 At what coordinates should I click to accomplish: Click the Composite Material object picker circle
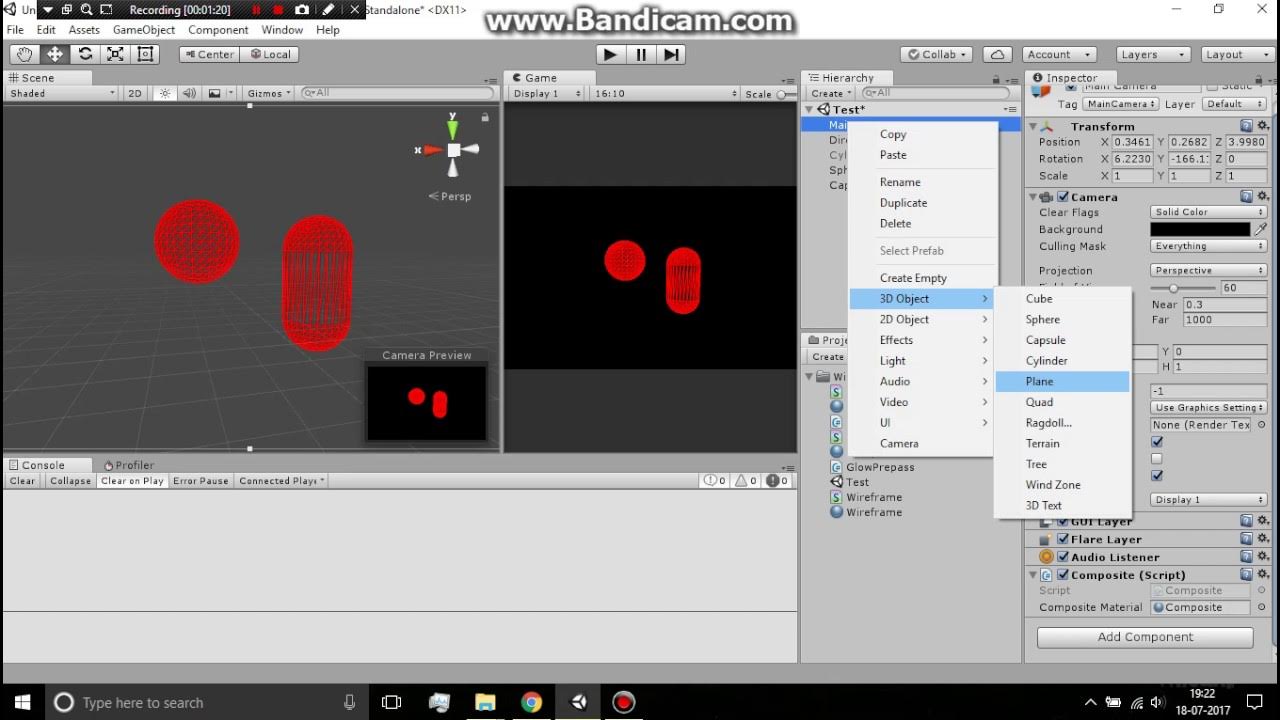point(1261,607)
